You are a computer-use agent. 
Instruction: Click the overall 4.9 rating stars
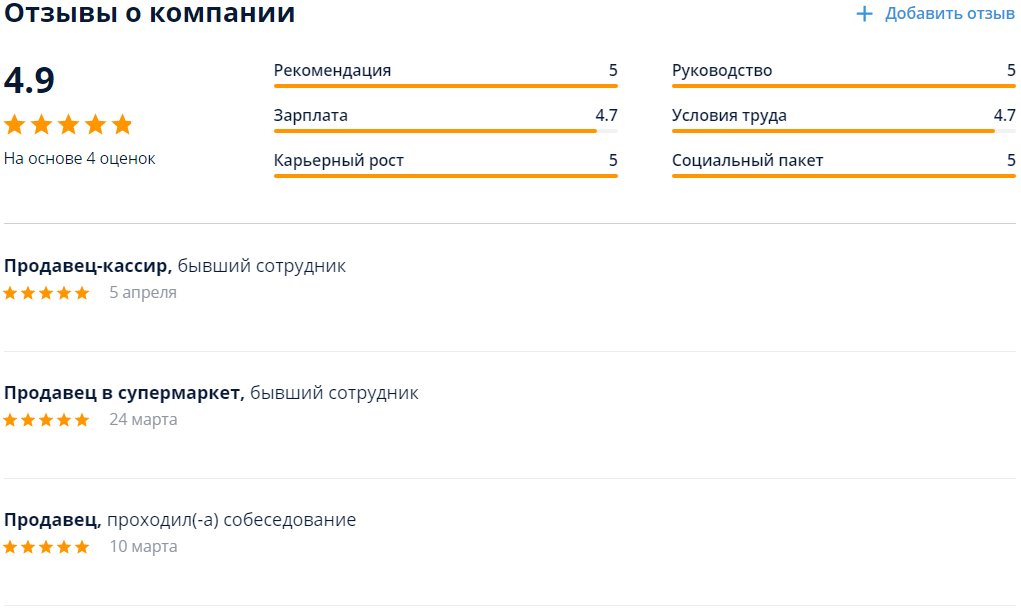68,125
